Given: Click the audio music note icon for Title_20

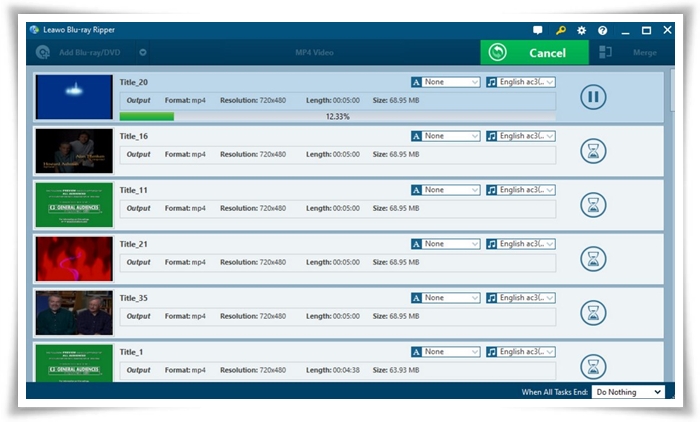Looking at the screenshot, I should point(491,82).
